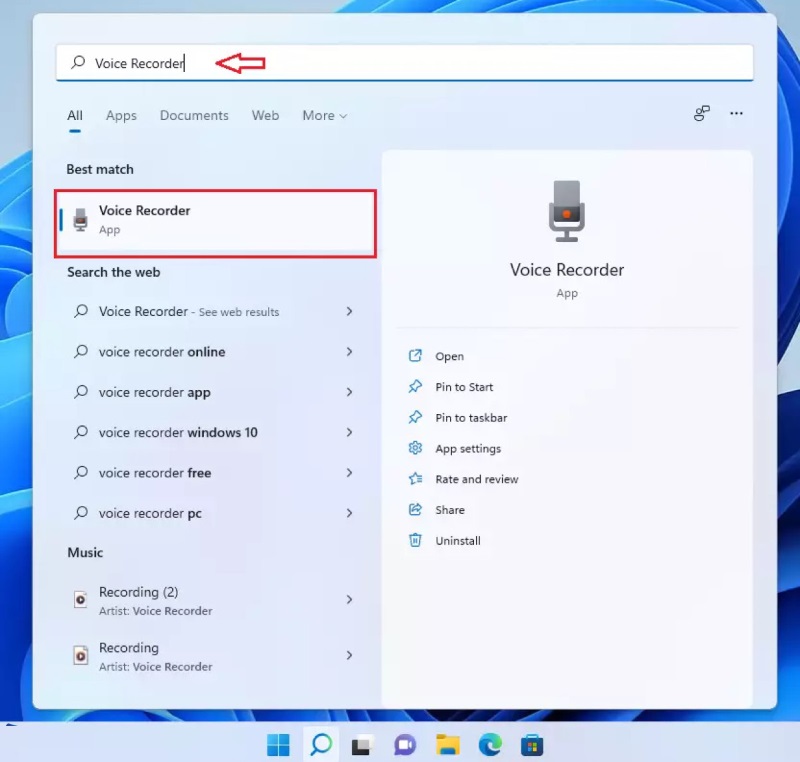
Task: Click the 'Recording (2)' audio file icon
Action: point(81,599)
